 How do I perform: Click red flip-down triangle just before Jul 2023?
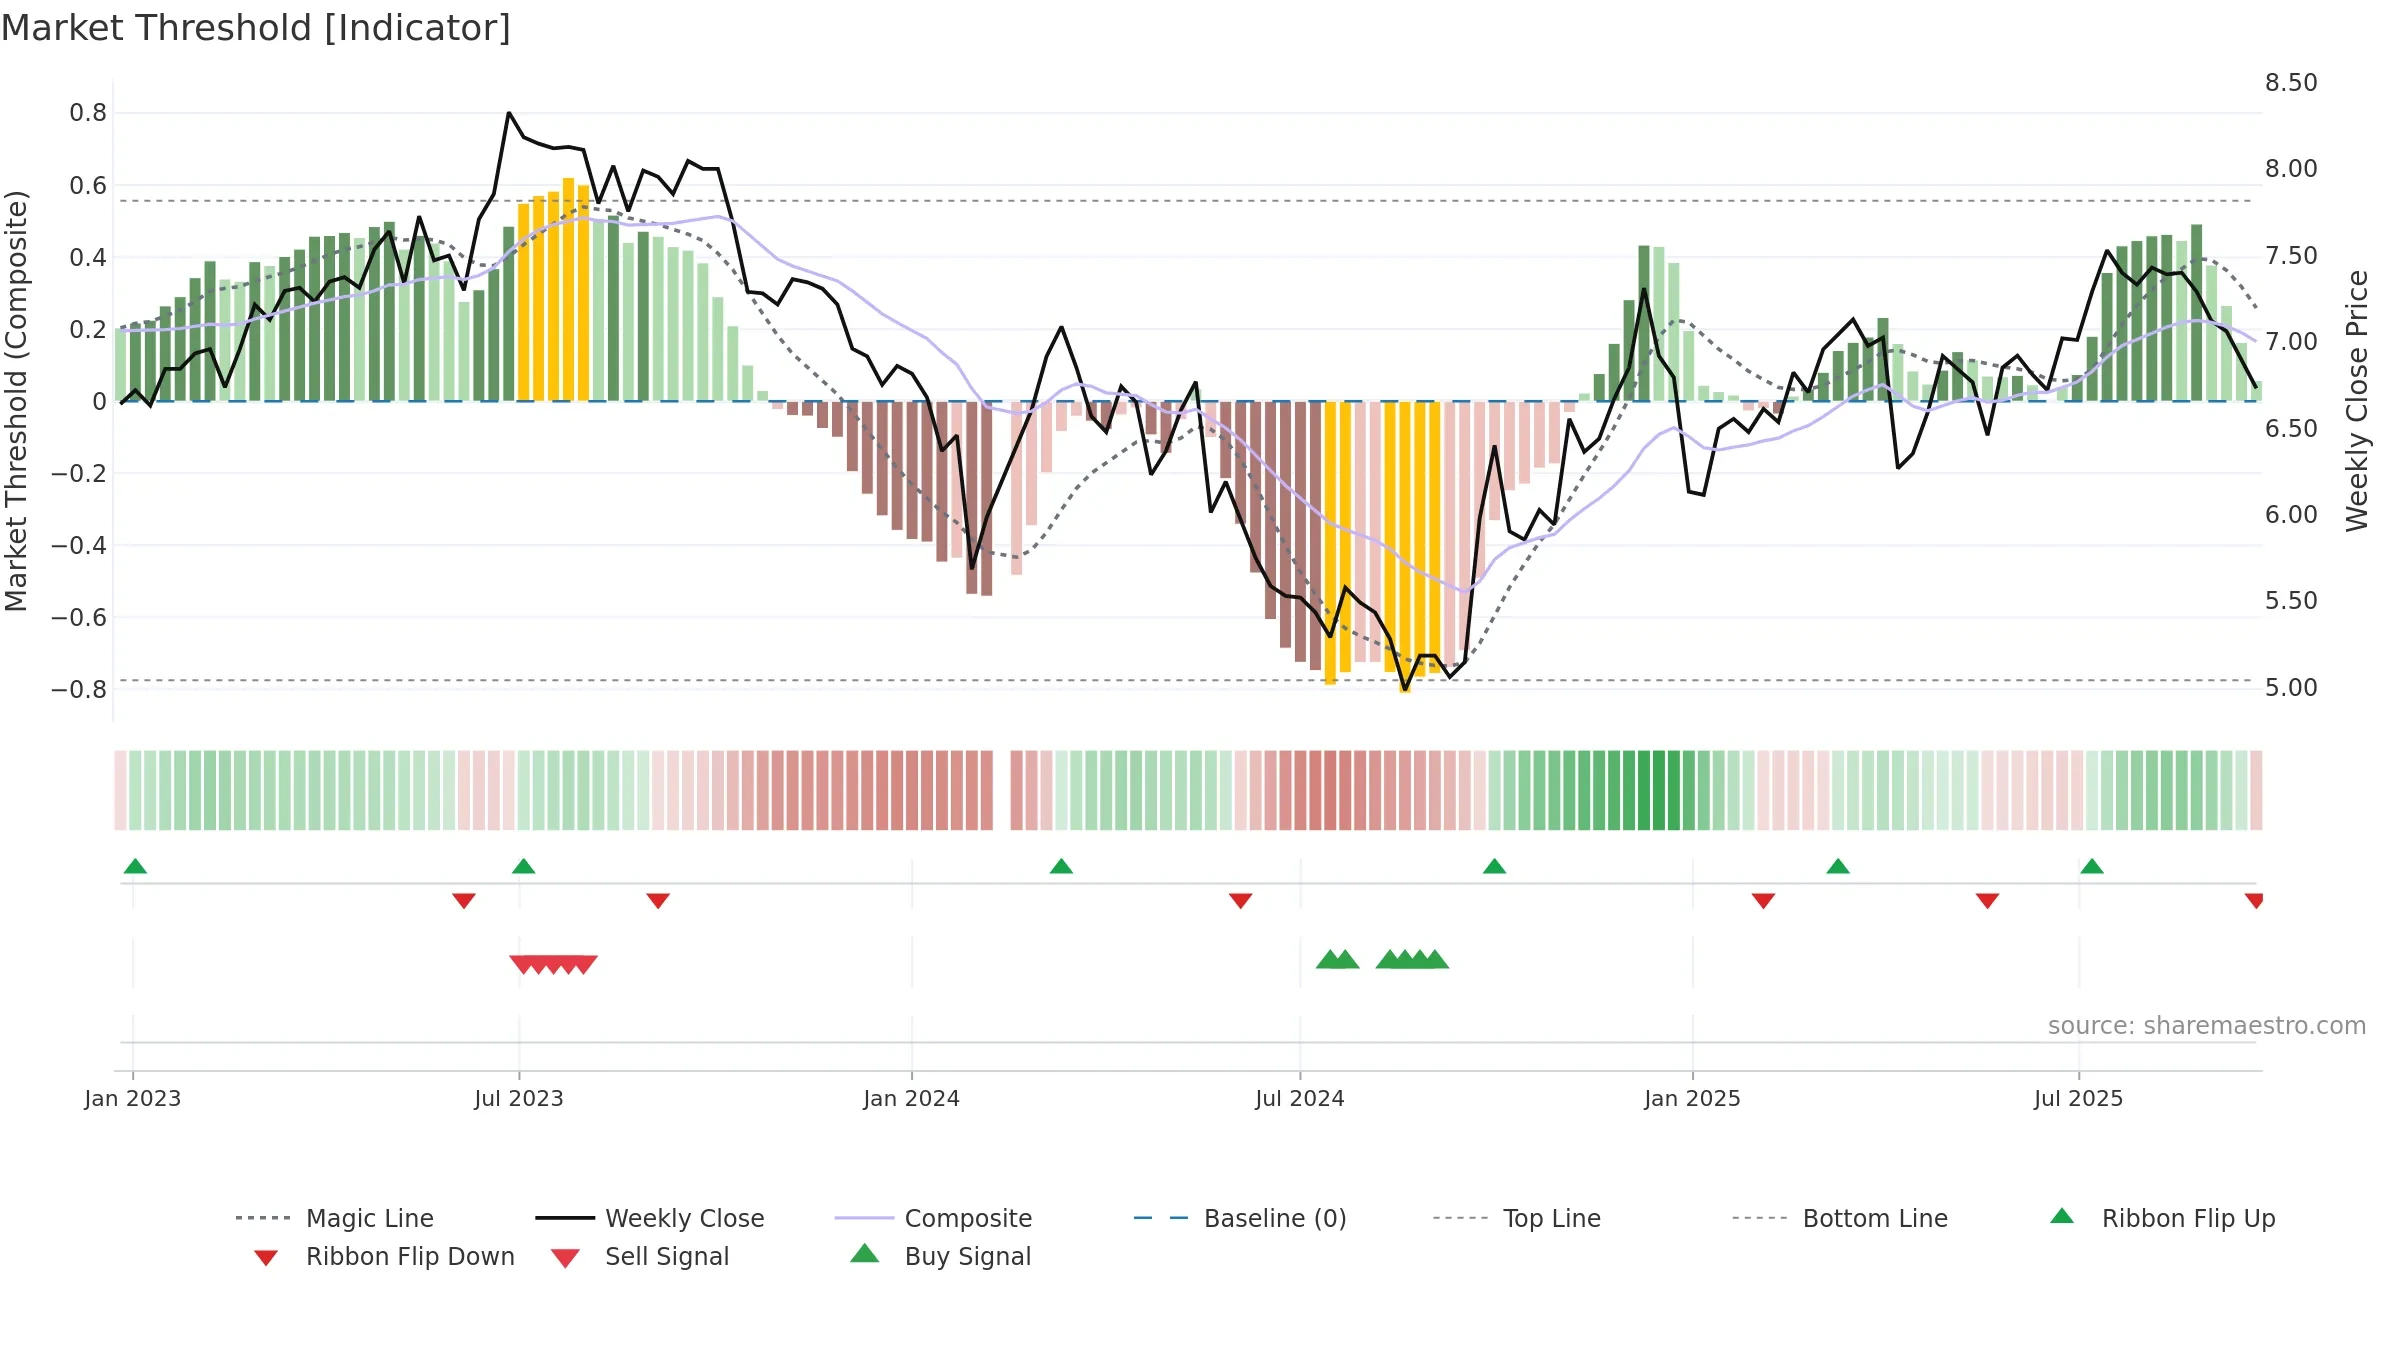pyautogui.click(x=464, y=901)
